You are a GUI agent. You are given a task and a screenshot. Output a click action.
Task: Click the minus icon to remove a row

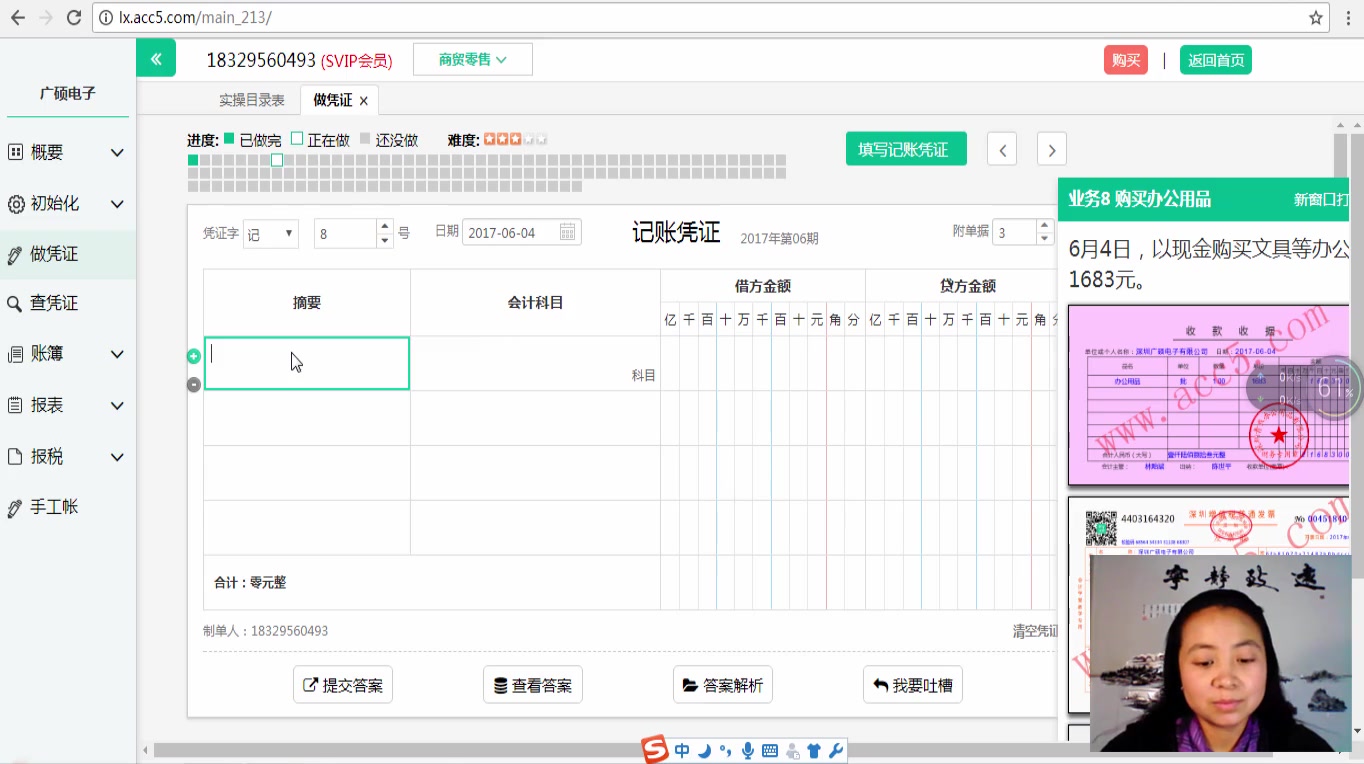(x=193, y=384)
